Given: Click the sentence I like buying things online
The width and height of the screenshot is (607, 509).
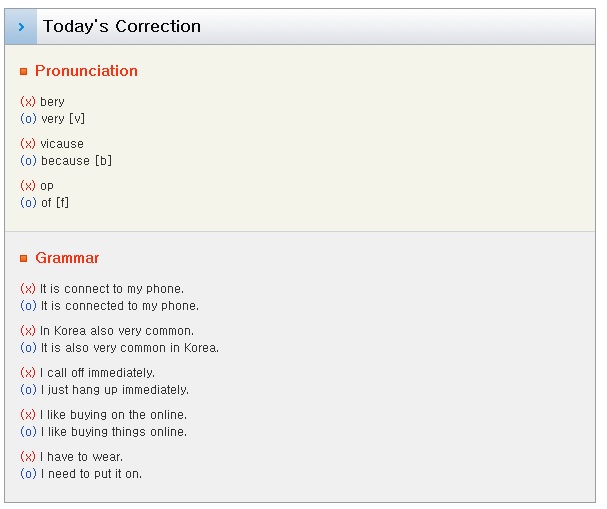Looking at the screenshot, I should click(x=114, y=432).
